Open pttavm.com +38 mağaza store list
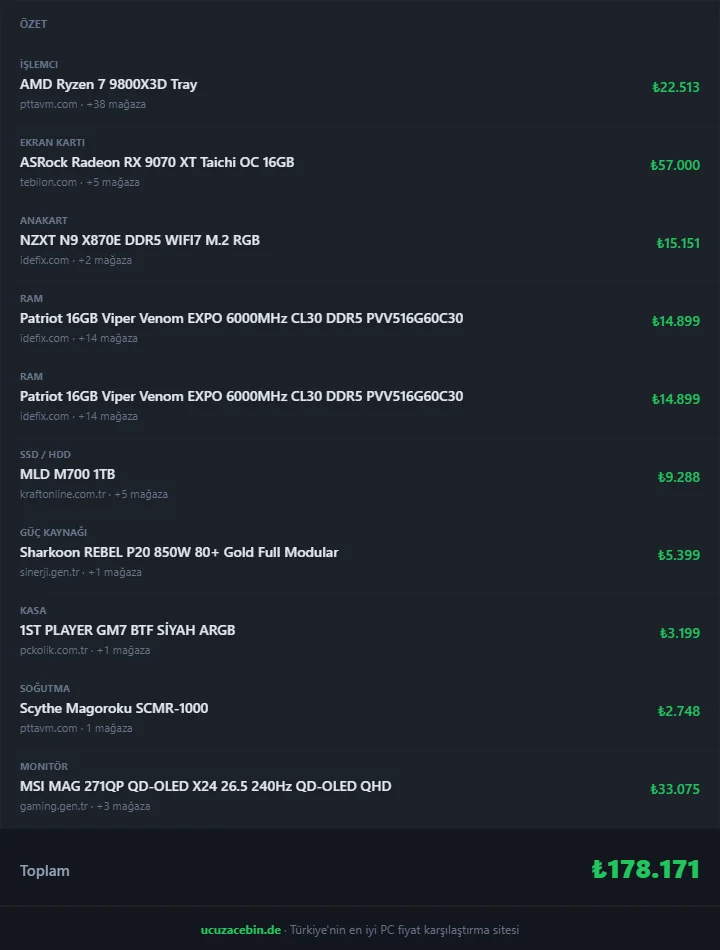Viewport: 720px width, 950px height. tap(82, 104)
